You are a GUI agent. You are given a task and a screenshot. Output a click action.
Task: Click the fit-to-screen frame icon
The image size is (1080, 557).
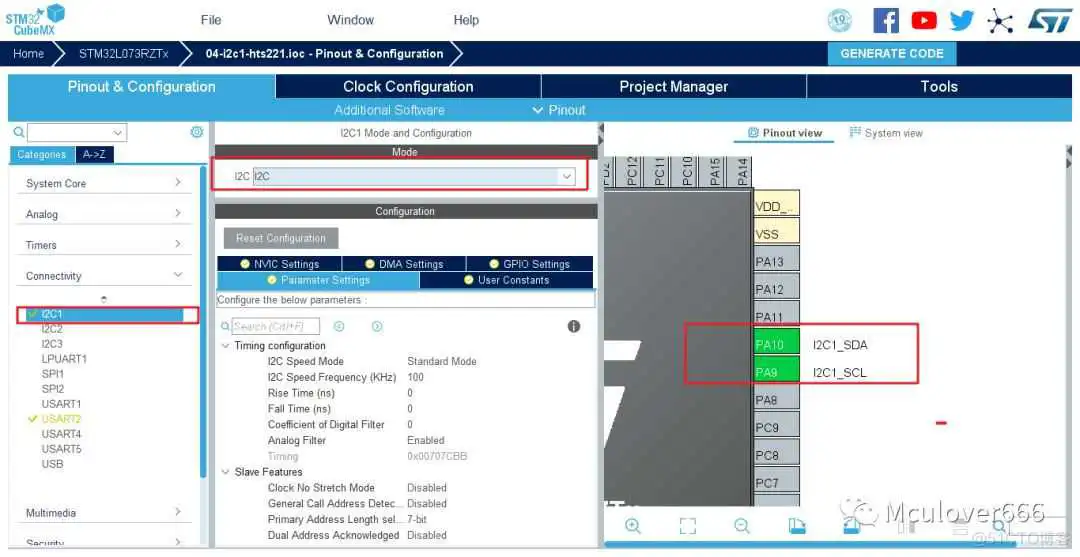click(x=687, y=526)
